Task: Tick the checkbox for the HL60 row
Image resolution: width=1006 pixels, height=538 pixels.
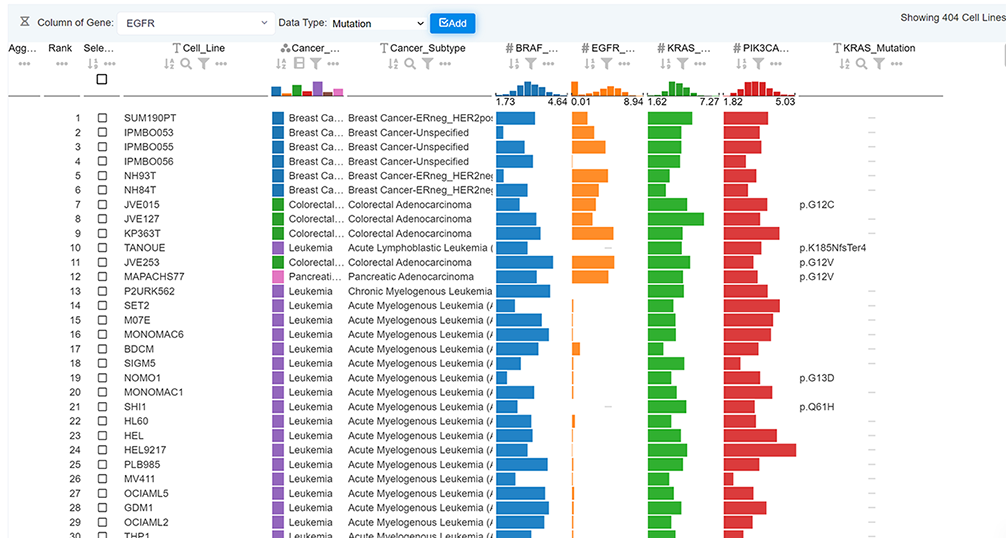Action: pos(102,421)
